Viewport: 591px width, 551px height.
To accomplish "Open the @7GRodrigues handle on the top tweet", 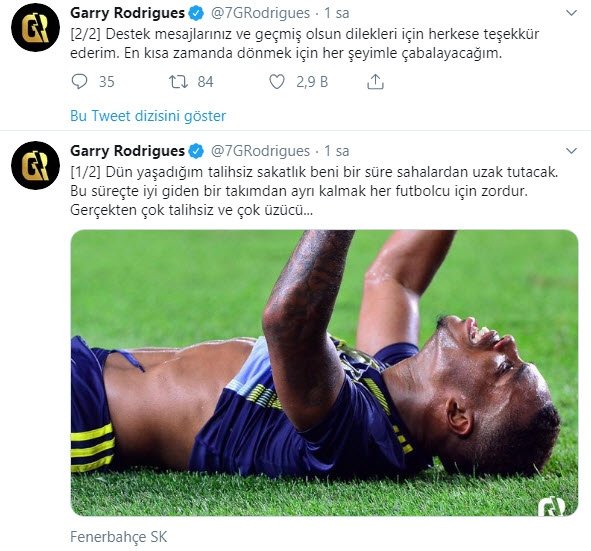I will pyautogui.click(x=260, y=13).
